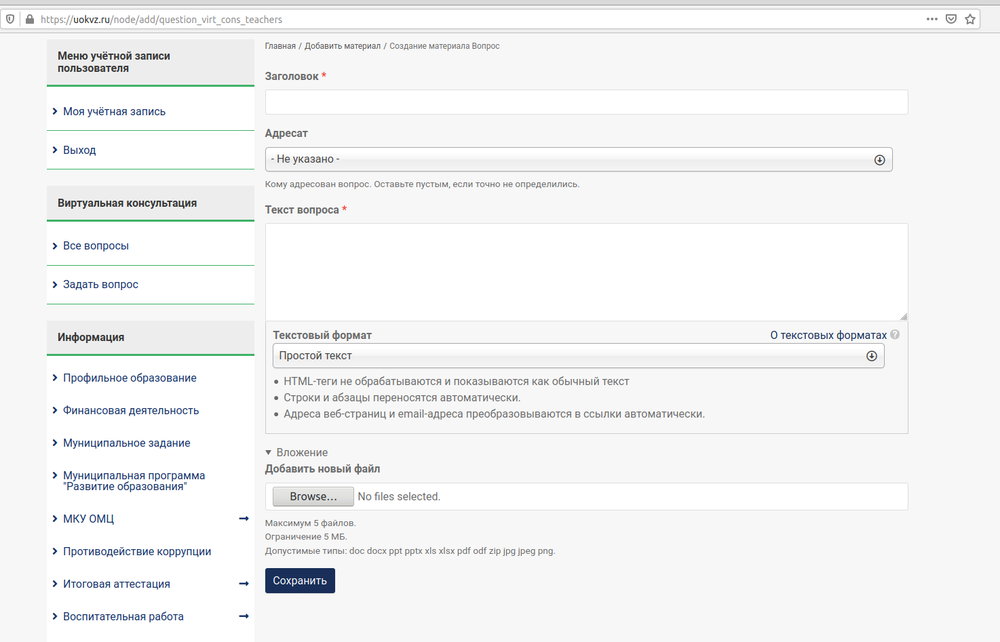Click the arrow icon next to Итоговая аттестация

[x=243, y=583]
